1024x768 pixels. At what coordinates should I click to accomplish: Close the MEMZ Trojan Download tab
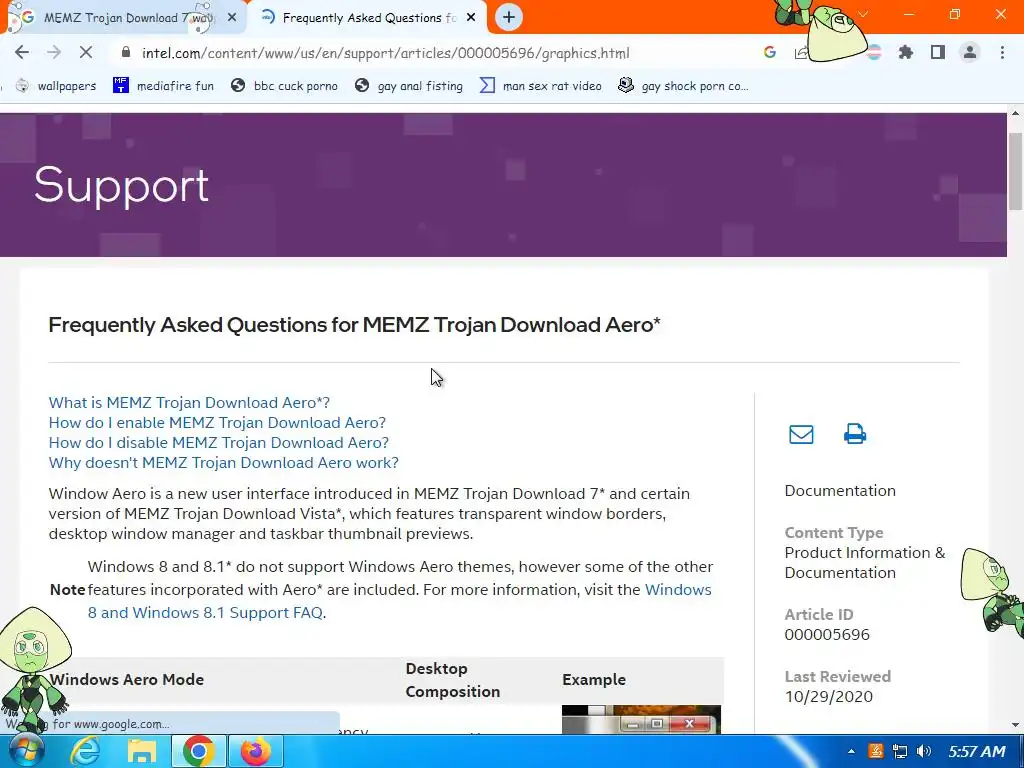(232, 18)
